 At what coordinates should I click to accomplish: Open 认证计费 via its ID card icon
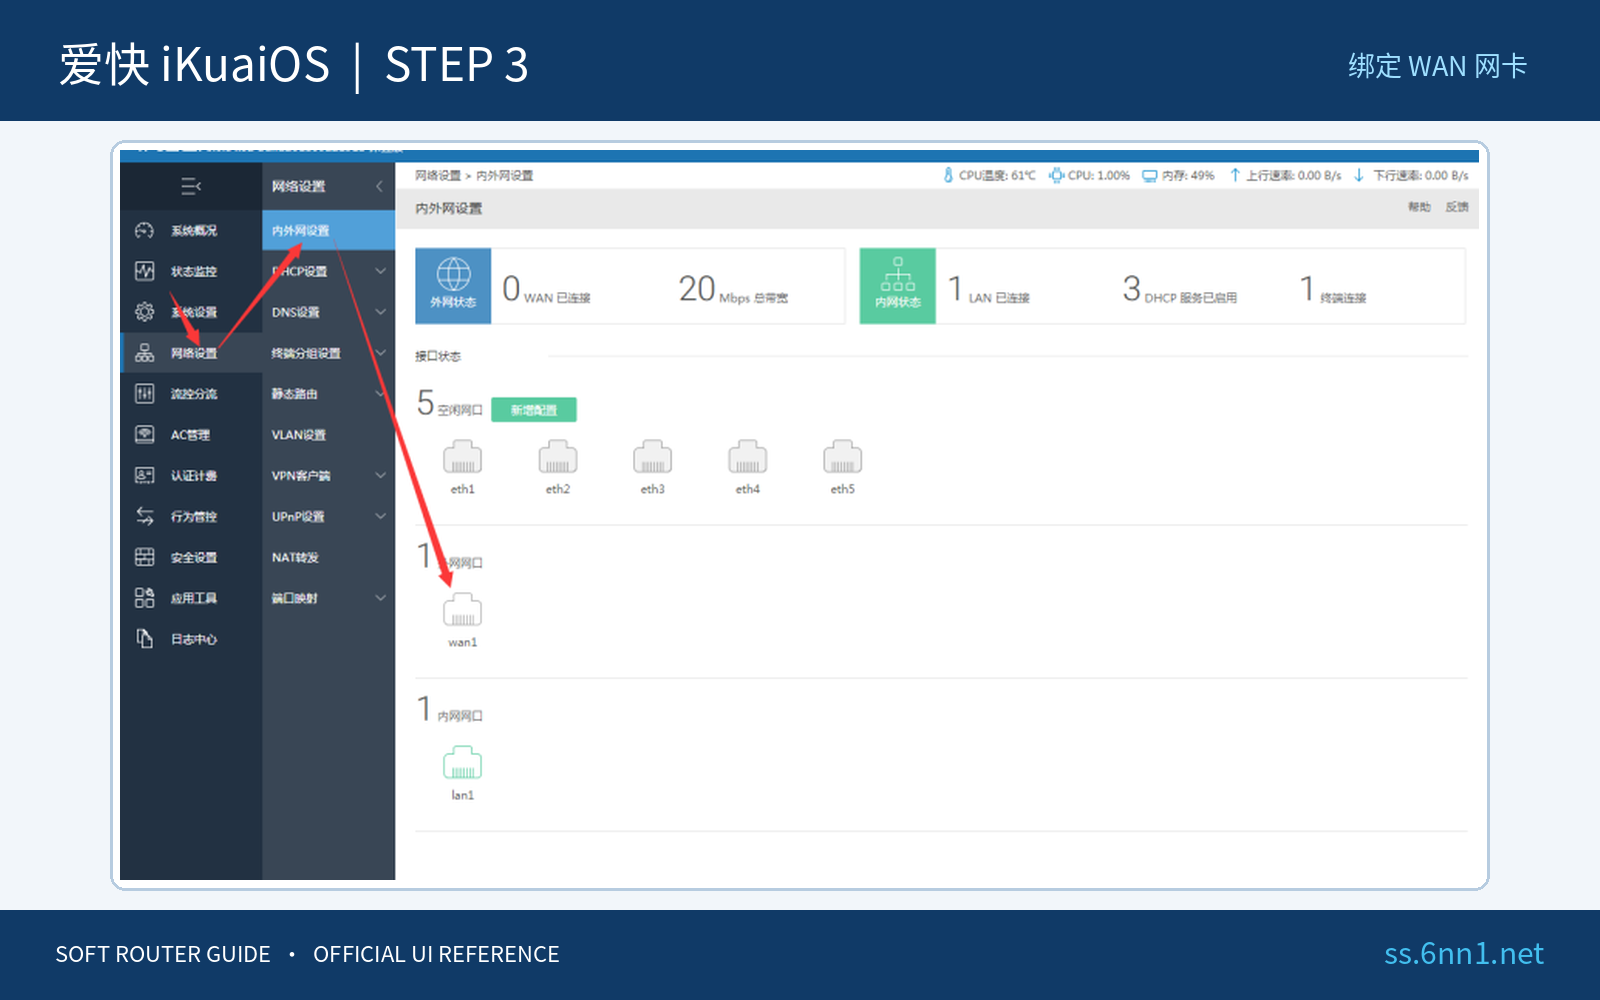pyautogui.click(x=145, y=476)
